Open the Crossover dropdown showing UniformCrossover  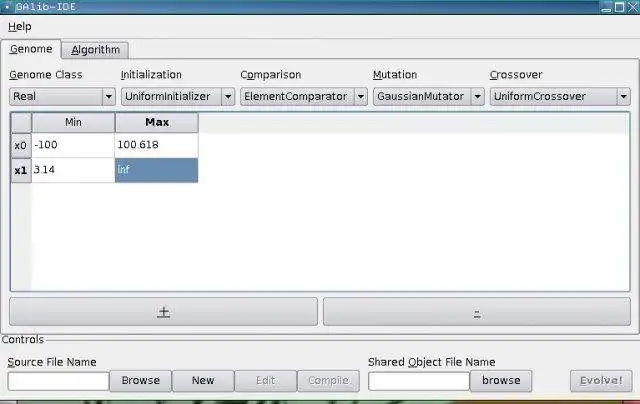[x=560, y=97]
